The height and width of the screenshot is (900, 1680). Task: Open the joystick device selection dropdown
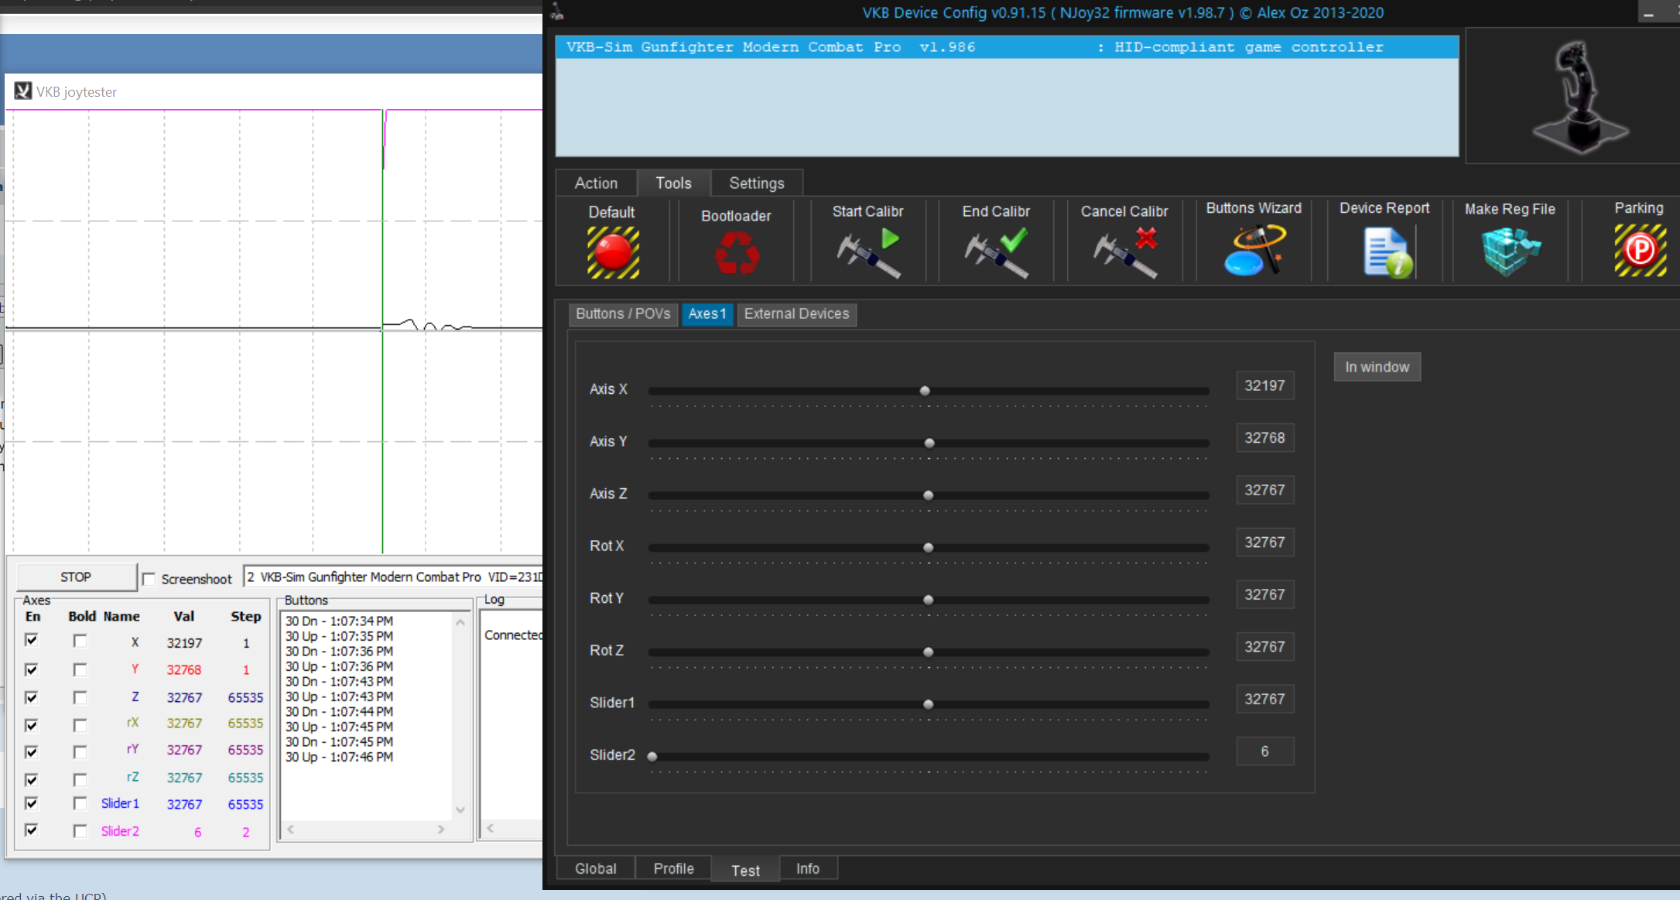tap(392, 577)
